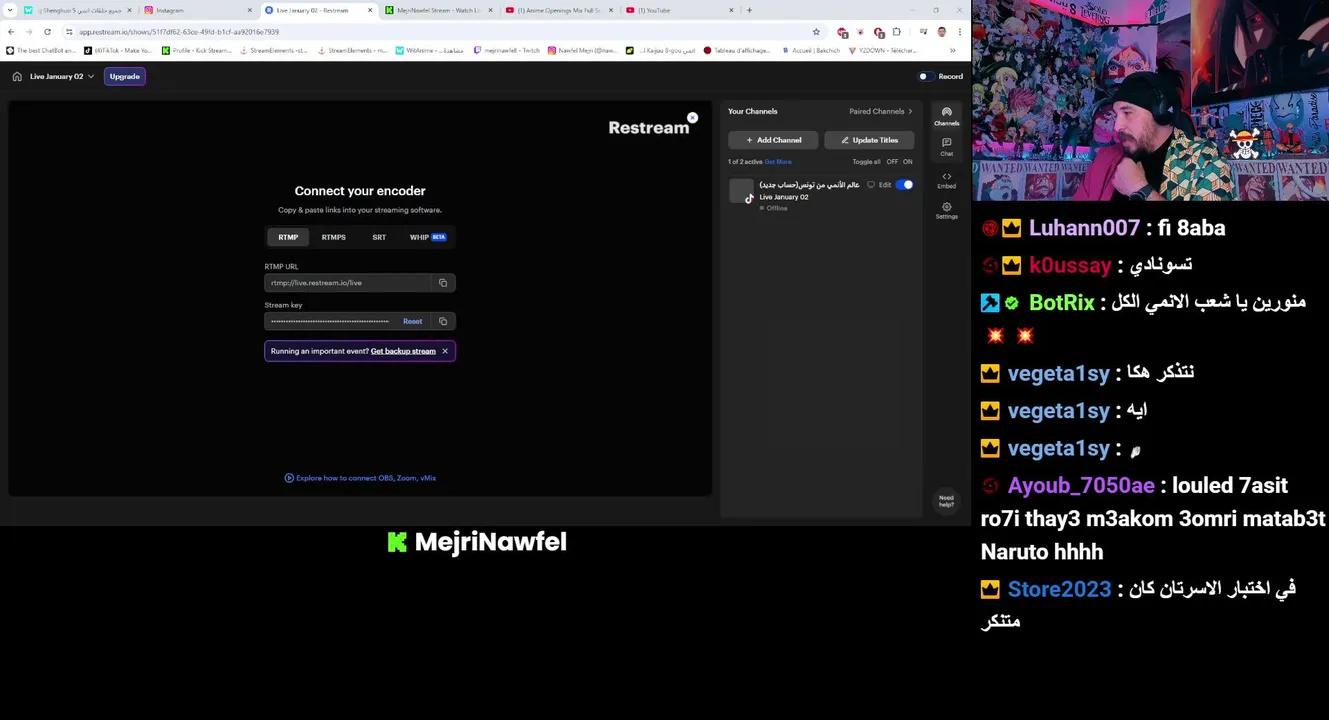Open The best ChatBot bookmark
The width and height of the screenshot is (1329, 720).
41,50
